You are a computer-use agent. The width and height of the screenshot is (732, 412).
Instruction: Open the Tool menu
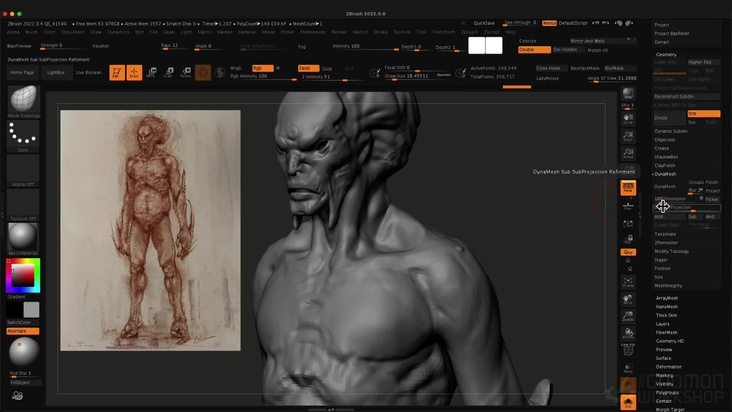pos(421,32)
